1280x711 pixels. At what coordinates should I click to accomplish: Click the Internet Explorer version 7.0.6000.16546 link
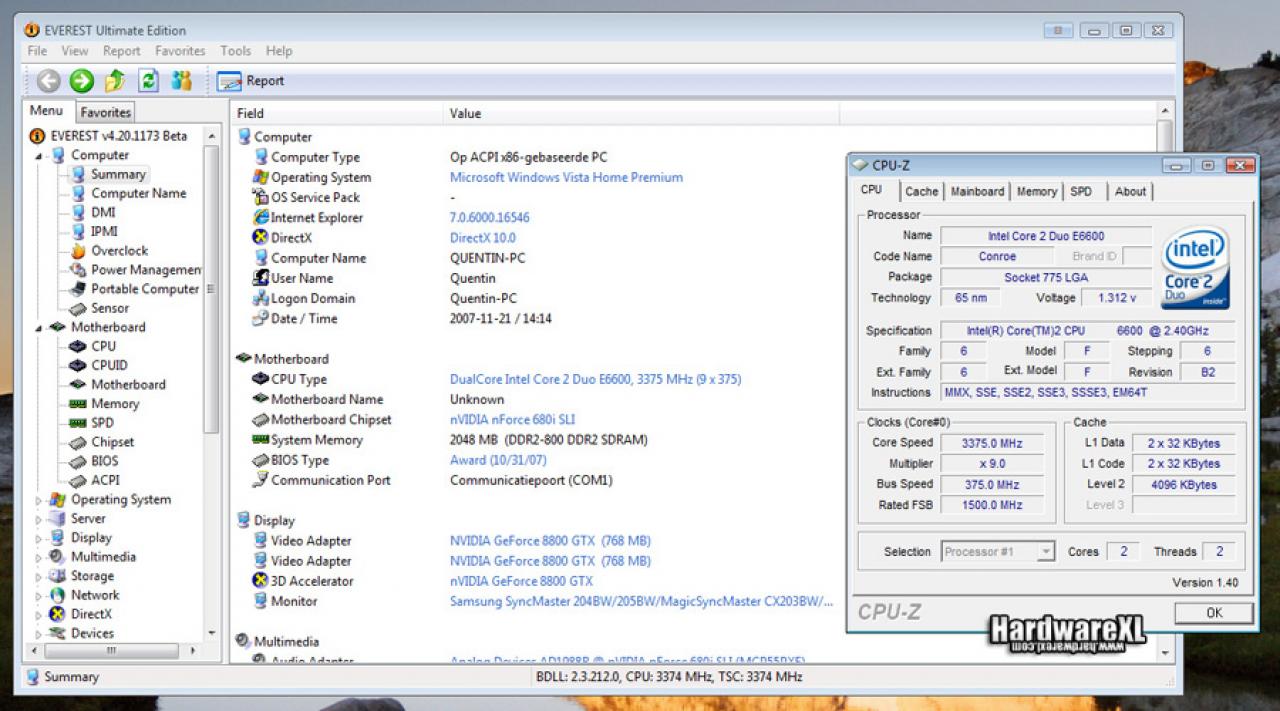(x=490, y=217)
